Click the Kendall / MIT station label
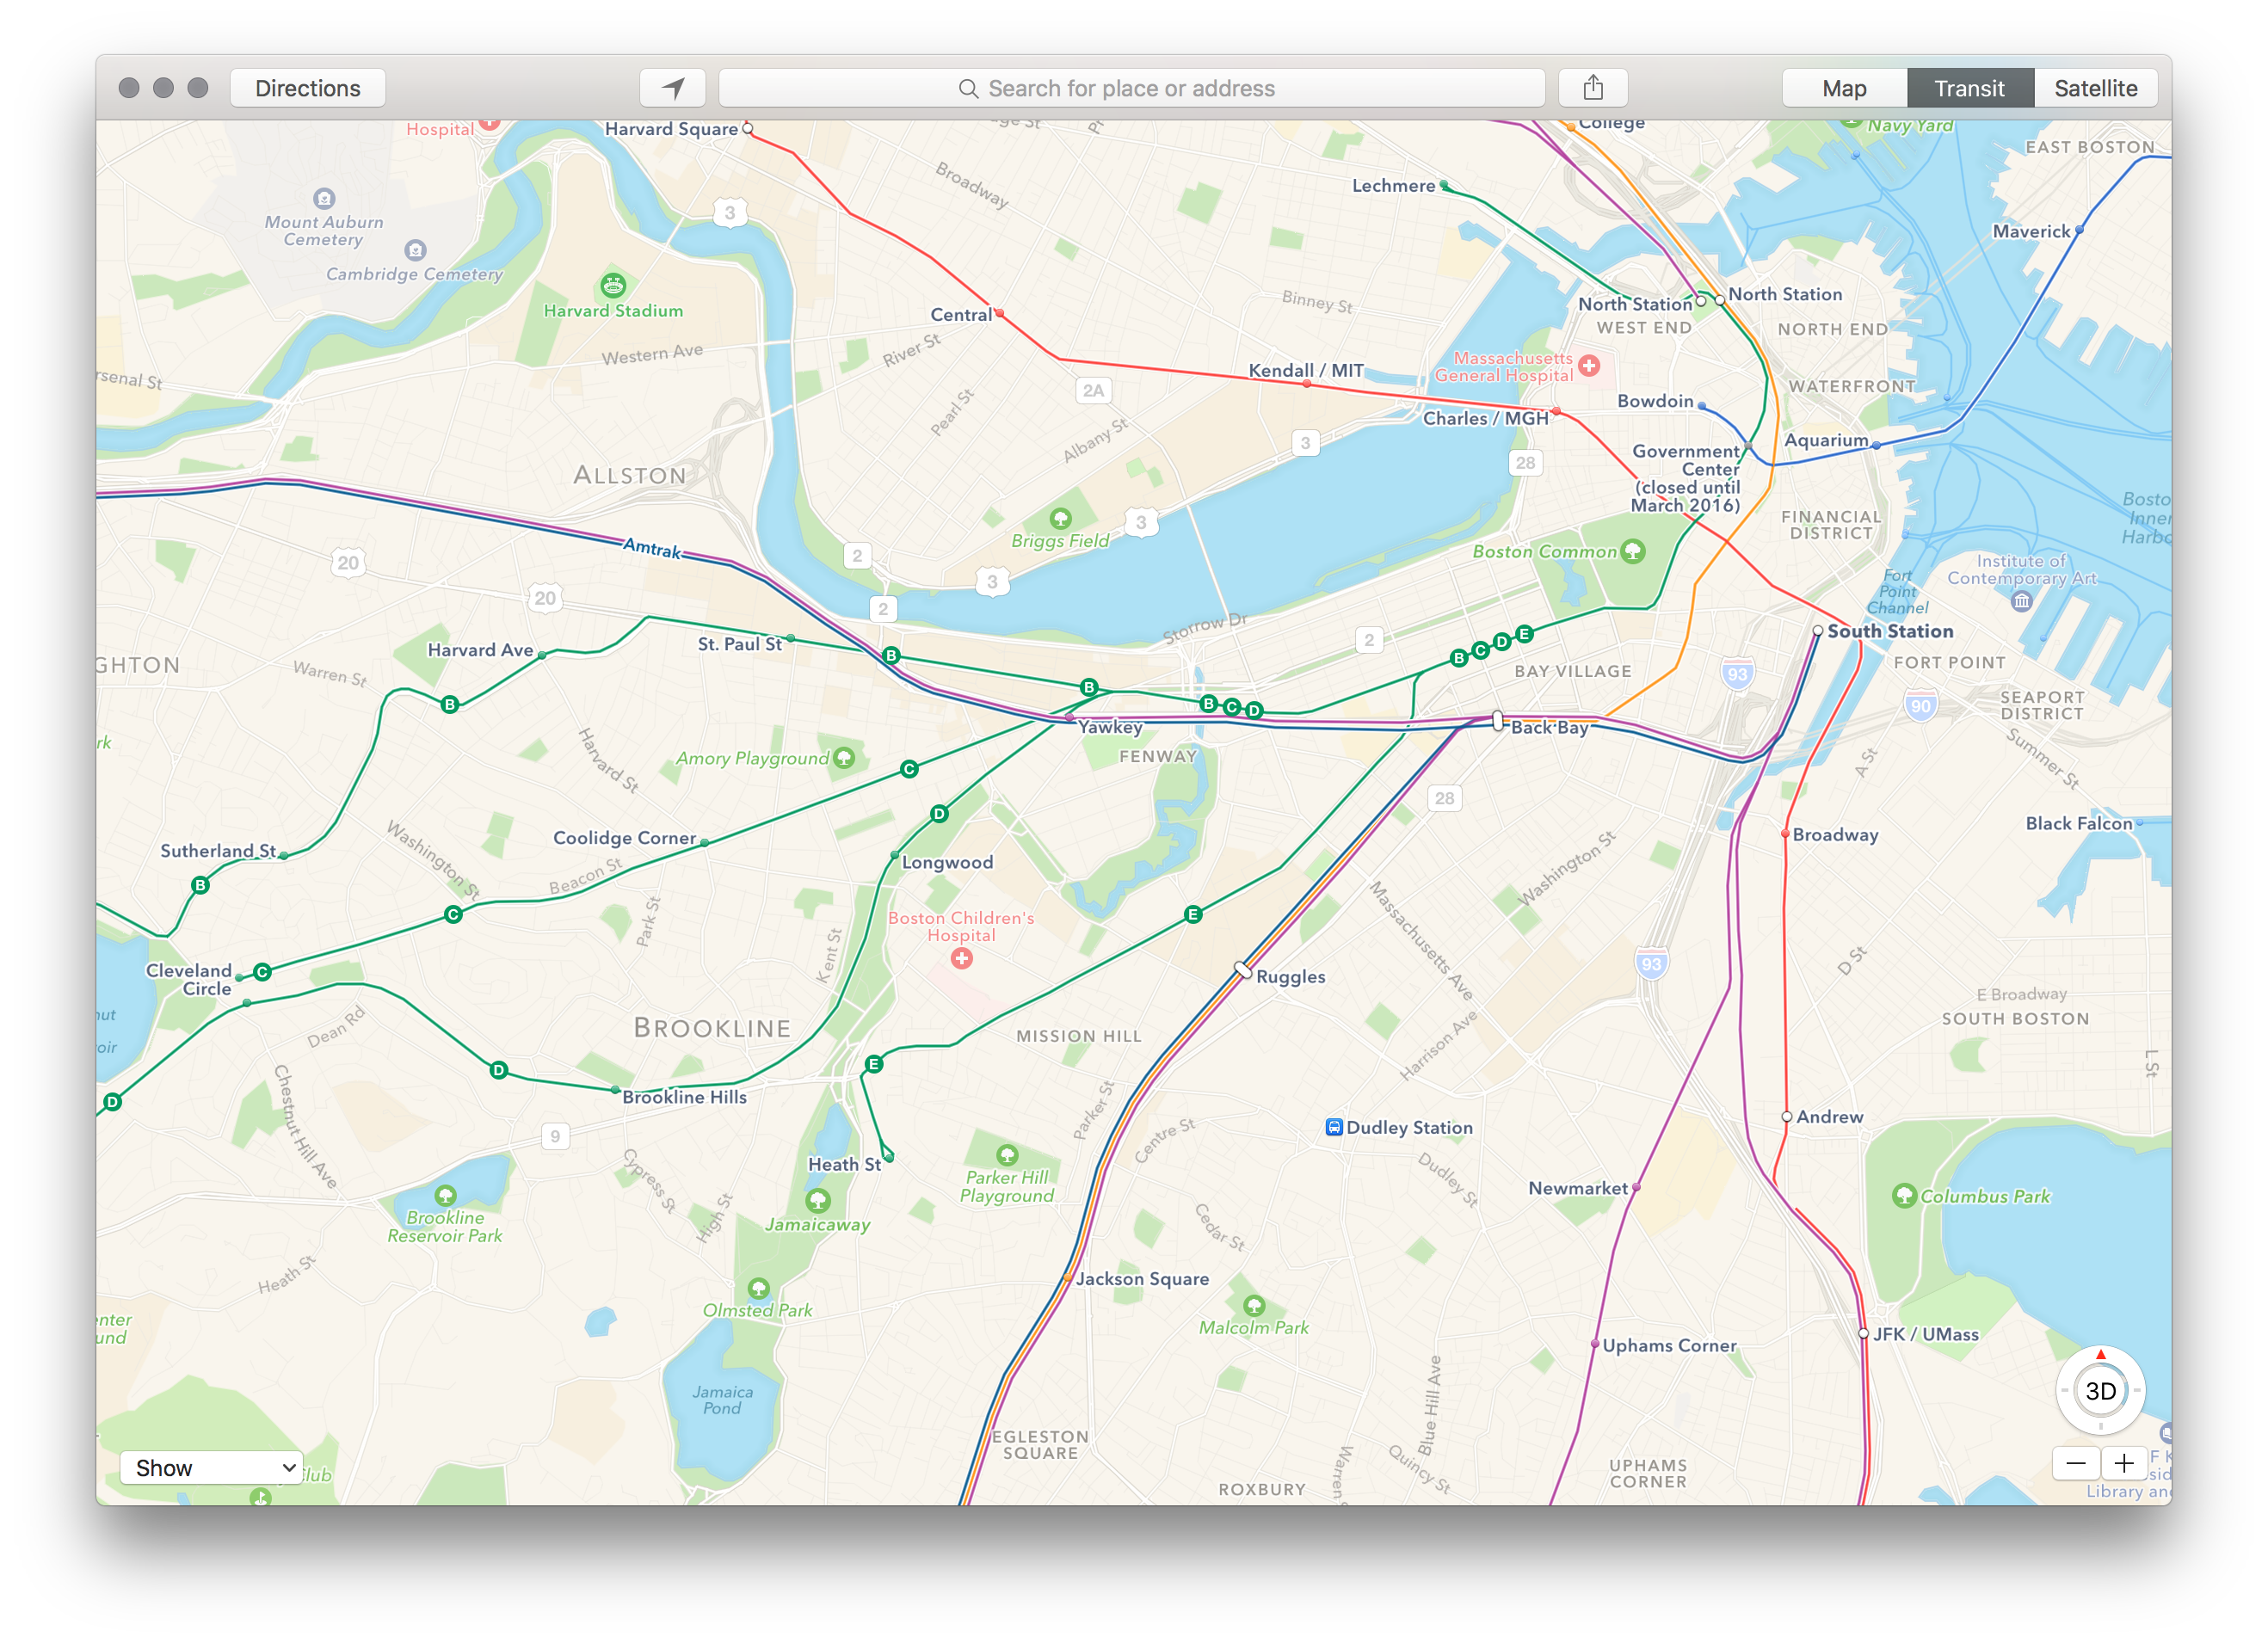This screenshot has width=2268, height=1643. (x=1305, y=370)
